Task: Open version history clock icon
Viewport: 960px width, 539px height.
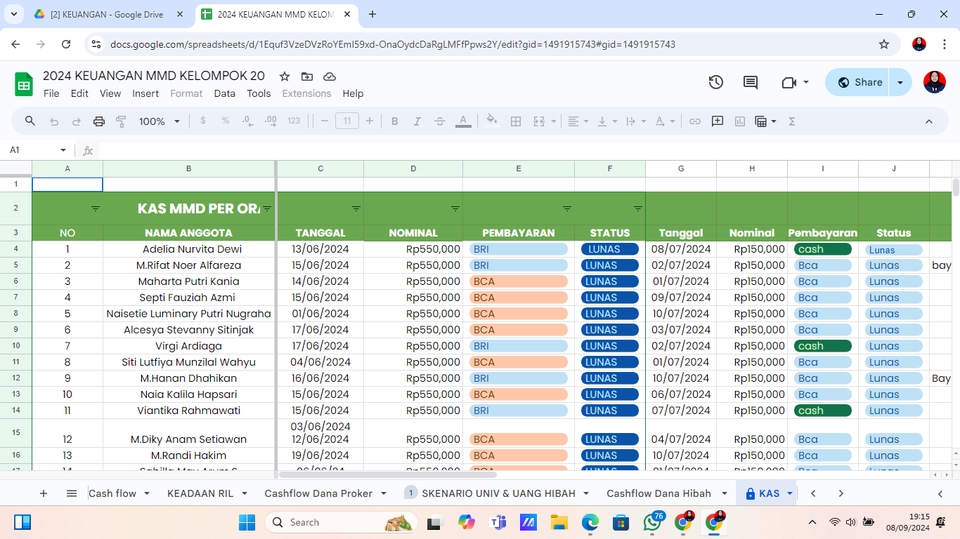Action: pyautogui.click(x=716, y=83)
